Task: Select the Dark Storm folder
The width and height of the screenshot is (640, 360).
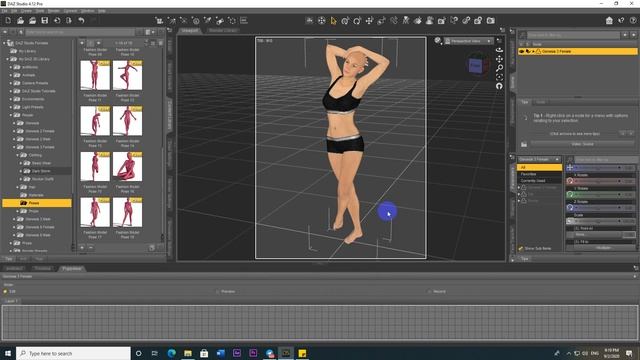Action: click(41, 171)
